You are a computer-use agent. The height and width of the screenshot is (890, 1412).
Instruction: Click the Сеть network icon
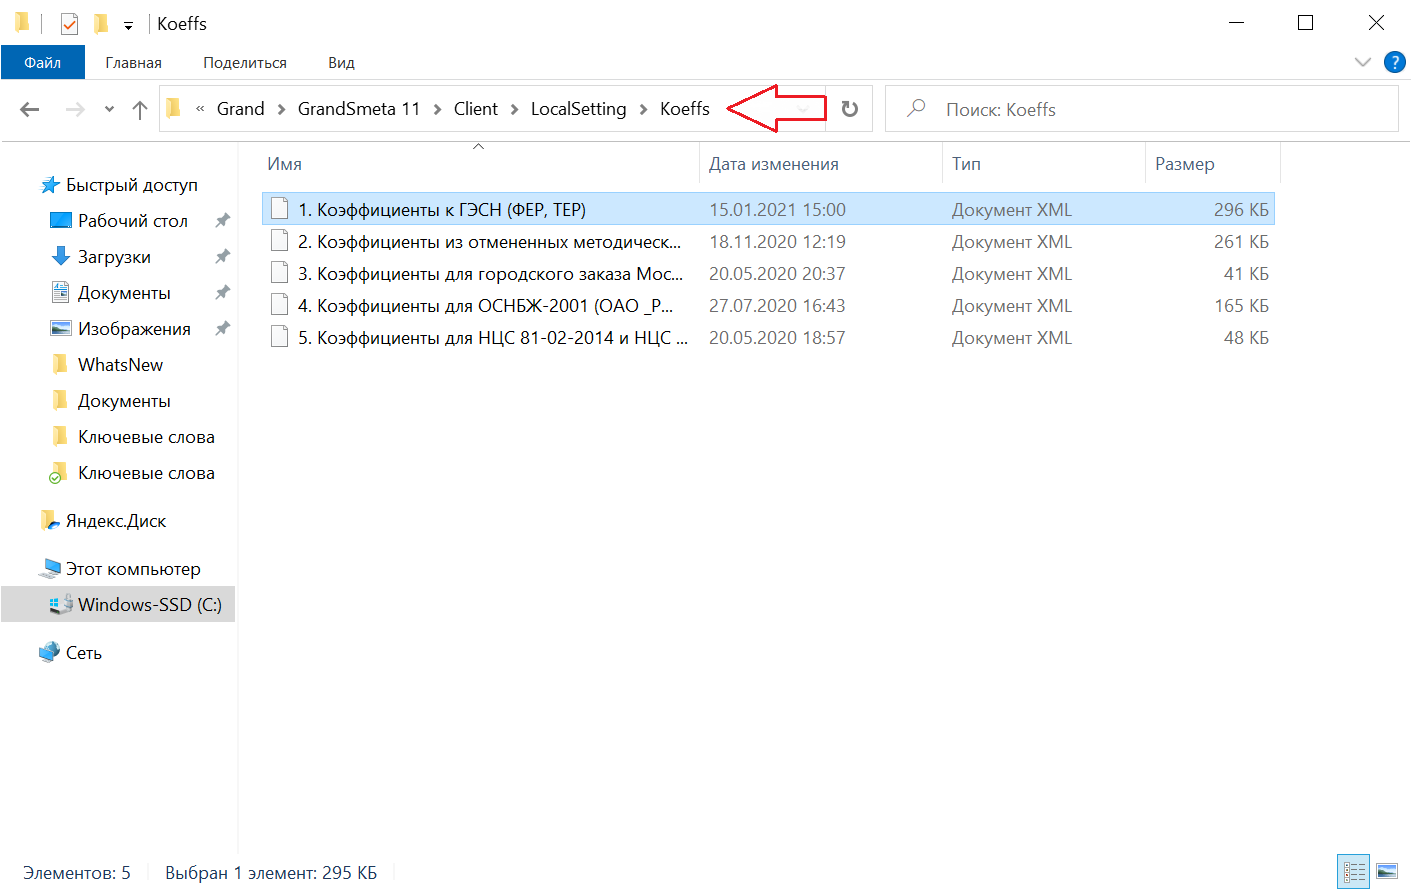50,652
